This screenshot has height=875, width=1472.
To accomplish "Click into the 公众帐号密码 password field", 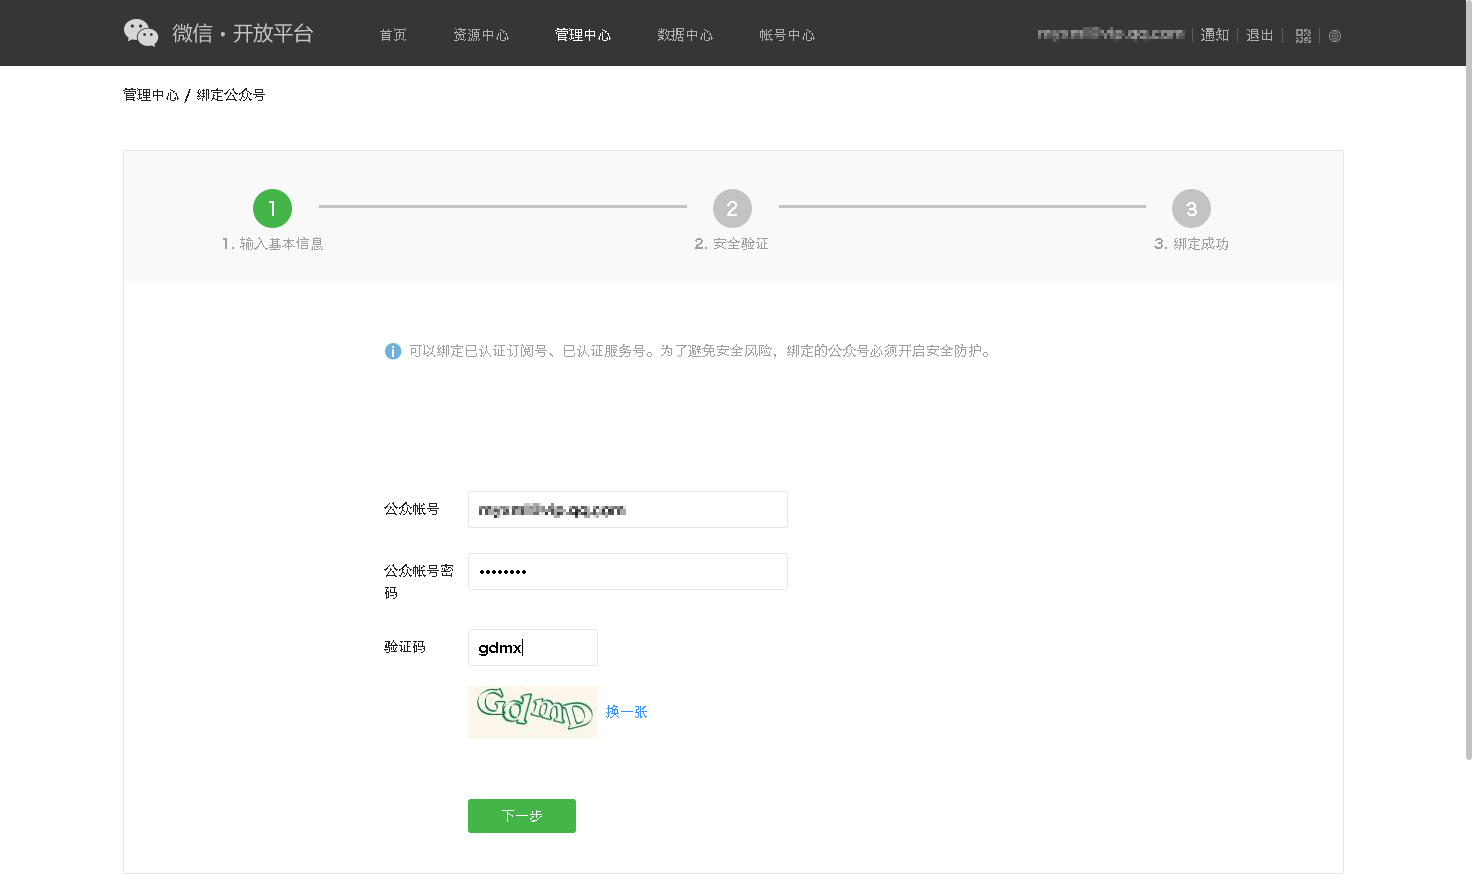I will tap(627, 571).
